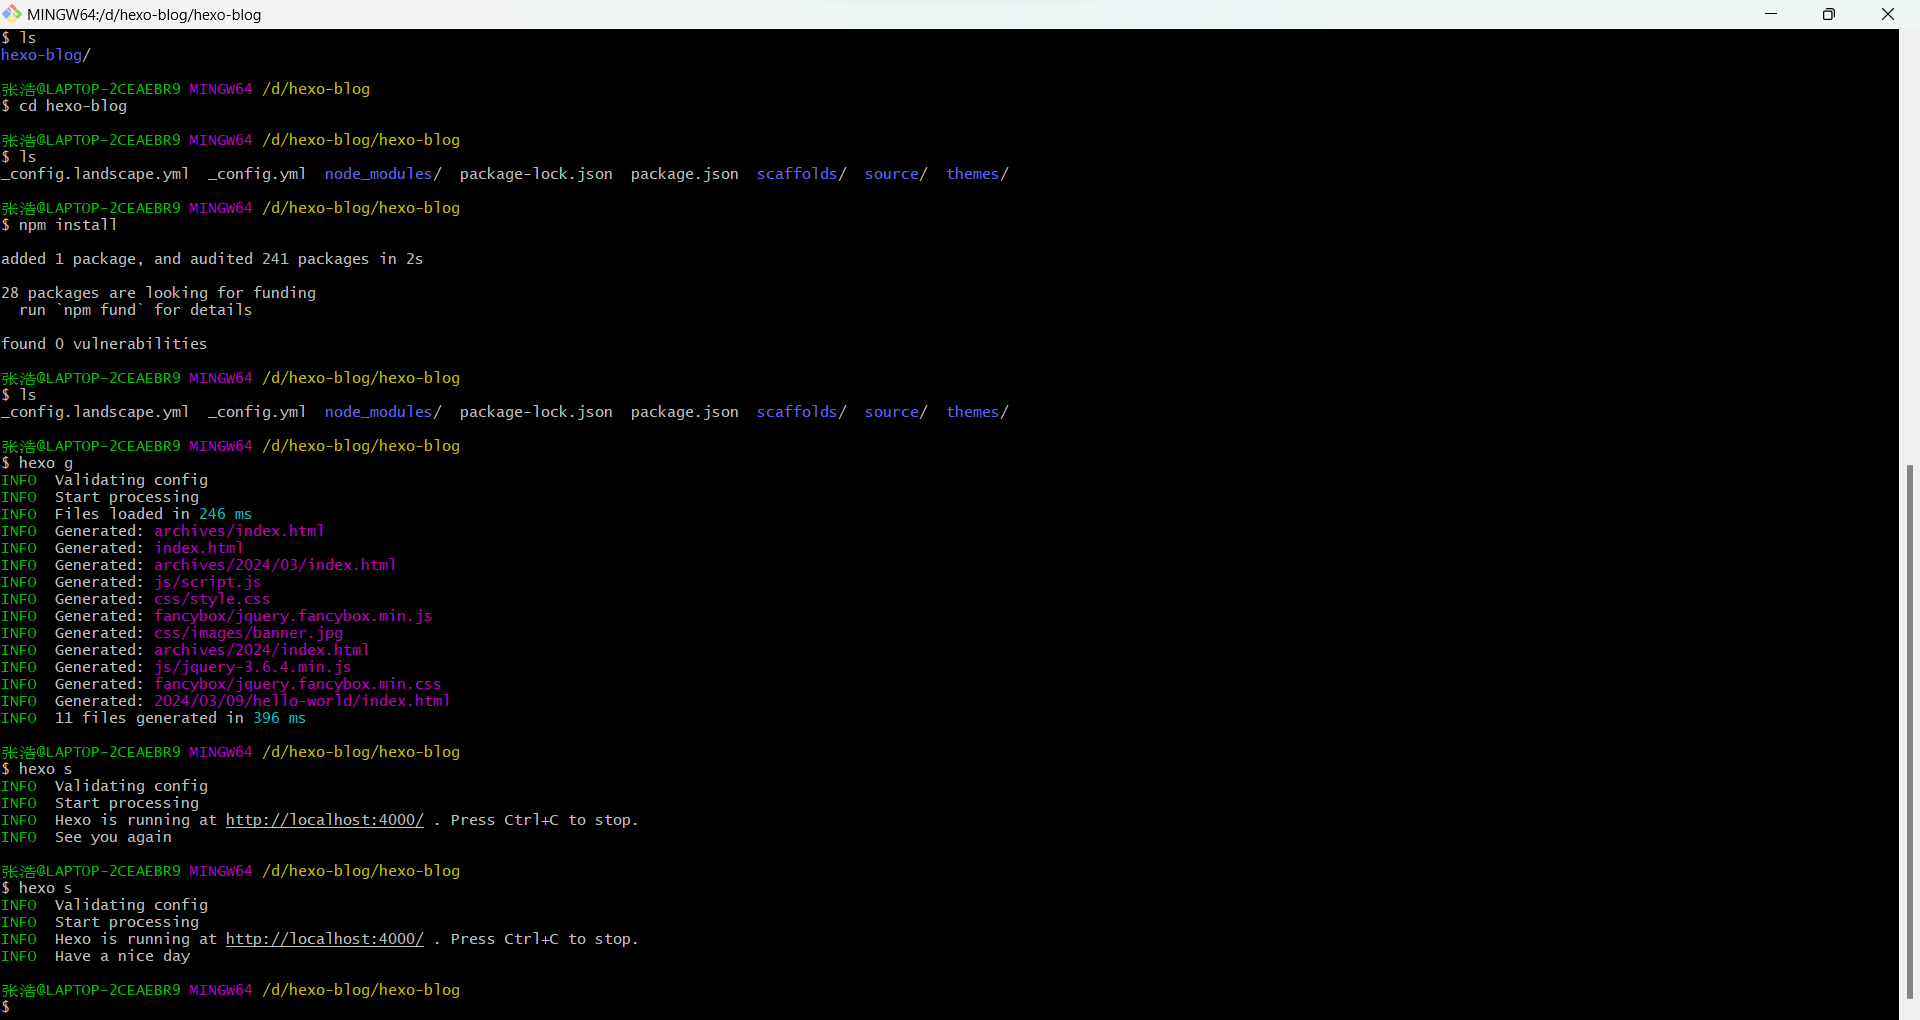Close the MINGW64 terminal window
This screenshot has width=1920, height=1020.
pyautogui.click(x=1888, y=14)
